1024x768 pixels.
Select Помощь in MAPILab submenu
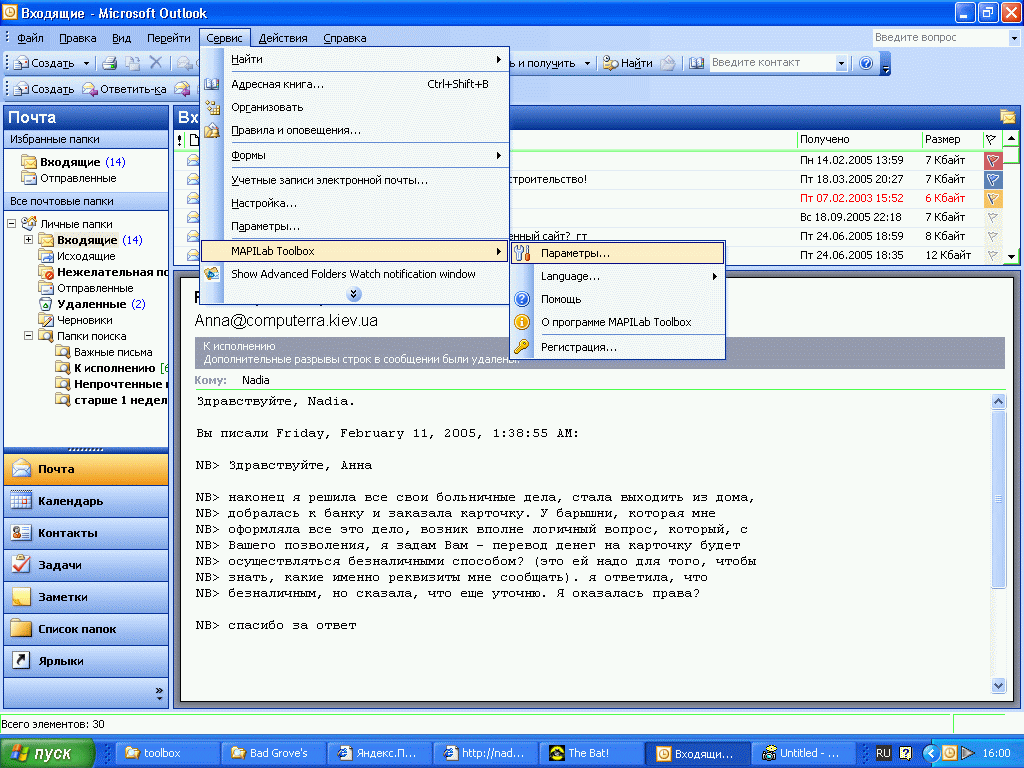617,299
